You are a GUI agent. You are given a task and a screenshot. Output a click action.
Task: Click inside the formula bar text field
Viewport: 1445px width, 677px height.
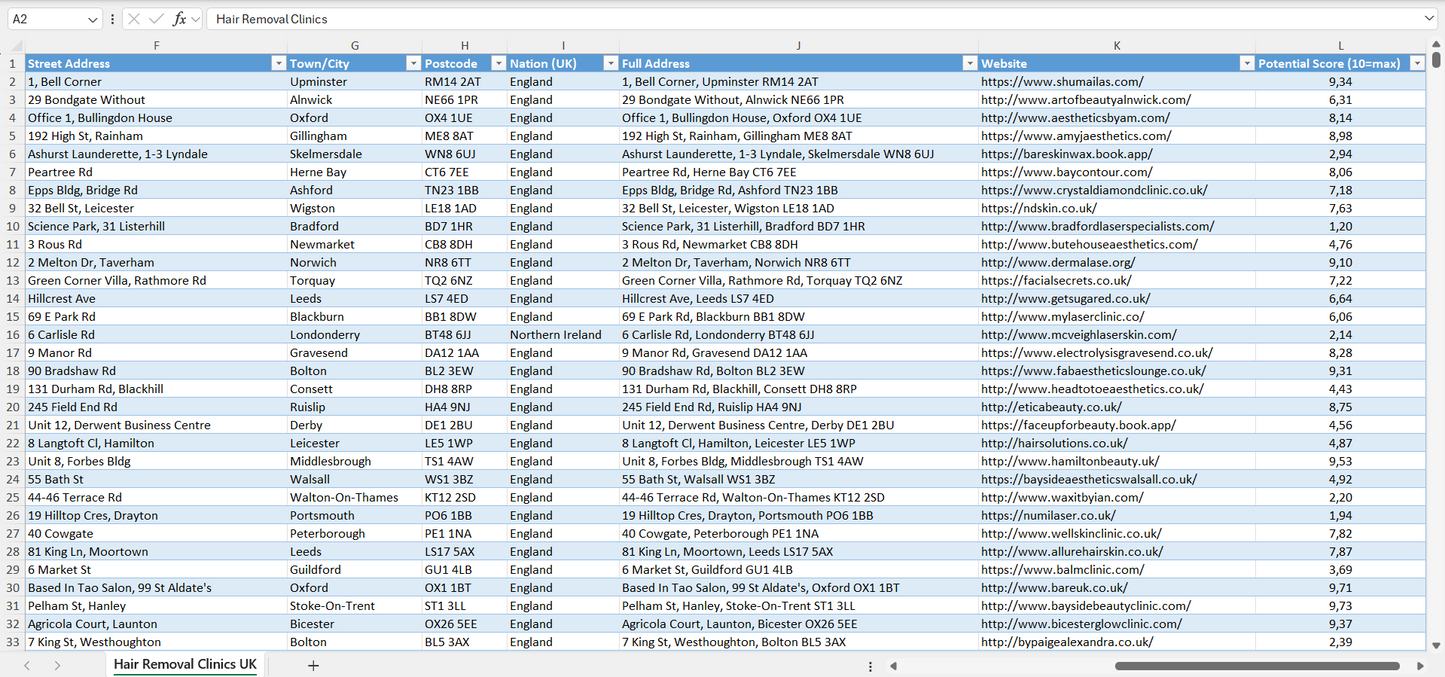[800, 19]
